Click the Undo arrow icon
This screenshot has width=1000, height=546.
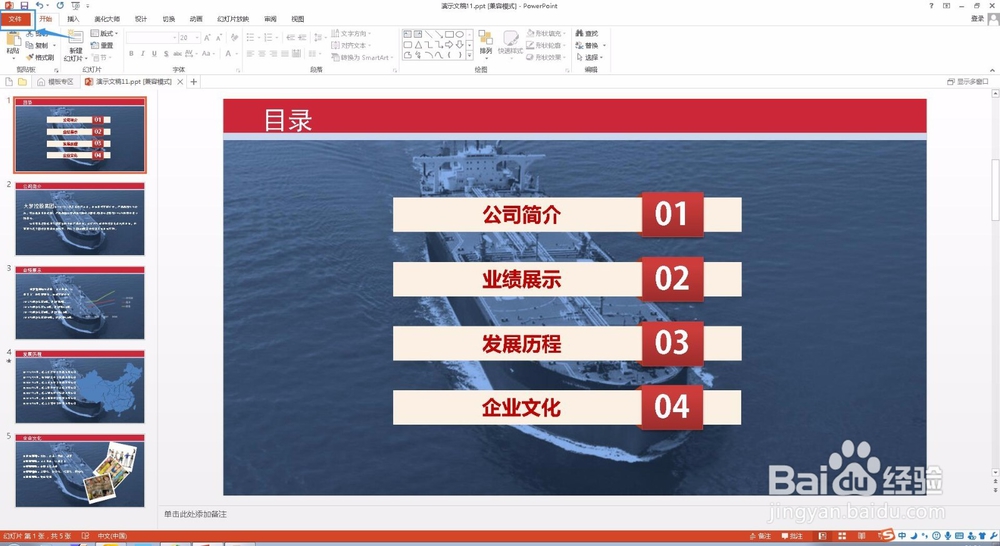[x=40, y=6]
